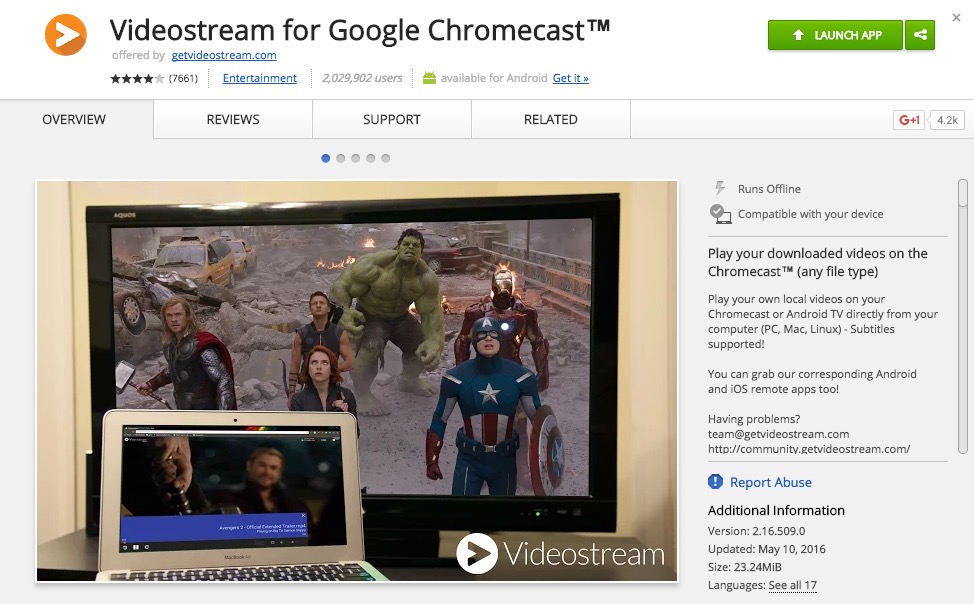Expand the See all 17 languages link
Viewport: 974px width, 604px height.
pyautogui.click(x=792, y=585)
